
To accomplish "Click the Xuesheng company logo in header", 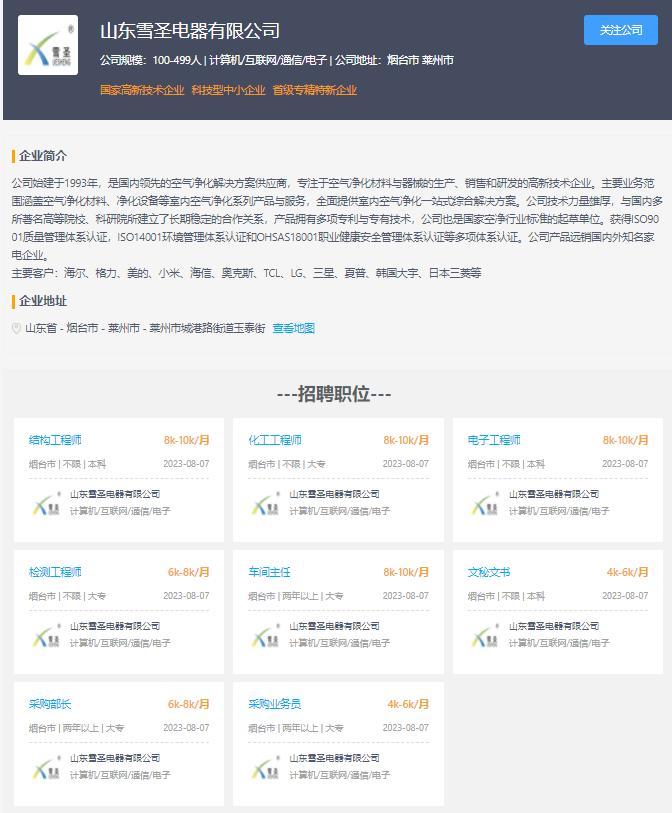I will point(48,45).
